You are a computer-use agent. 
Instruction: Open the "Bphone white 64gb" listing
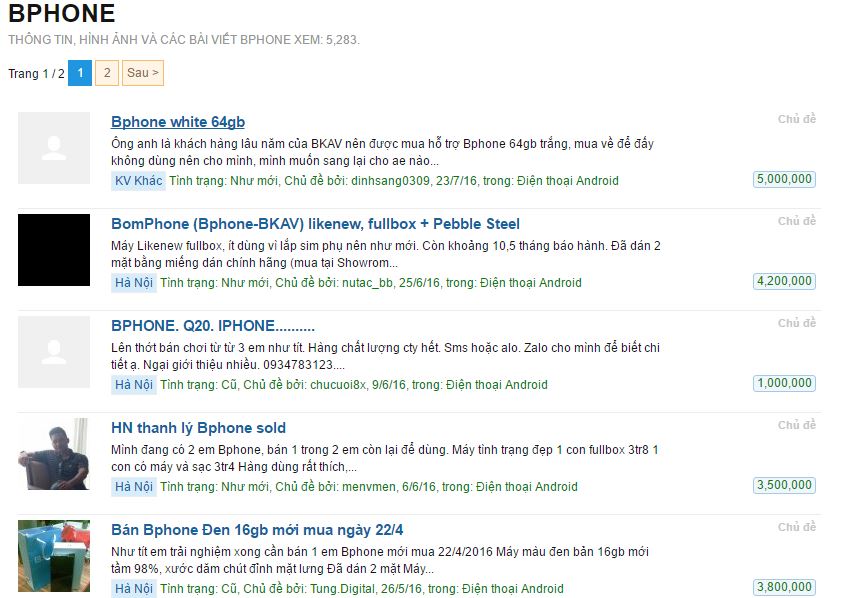[x=176, y=121]
